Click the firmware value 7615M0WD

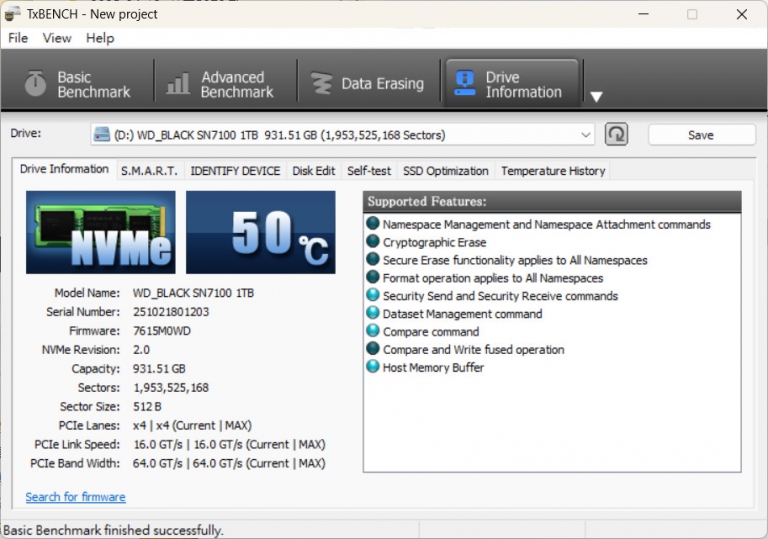(162, 331)
